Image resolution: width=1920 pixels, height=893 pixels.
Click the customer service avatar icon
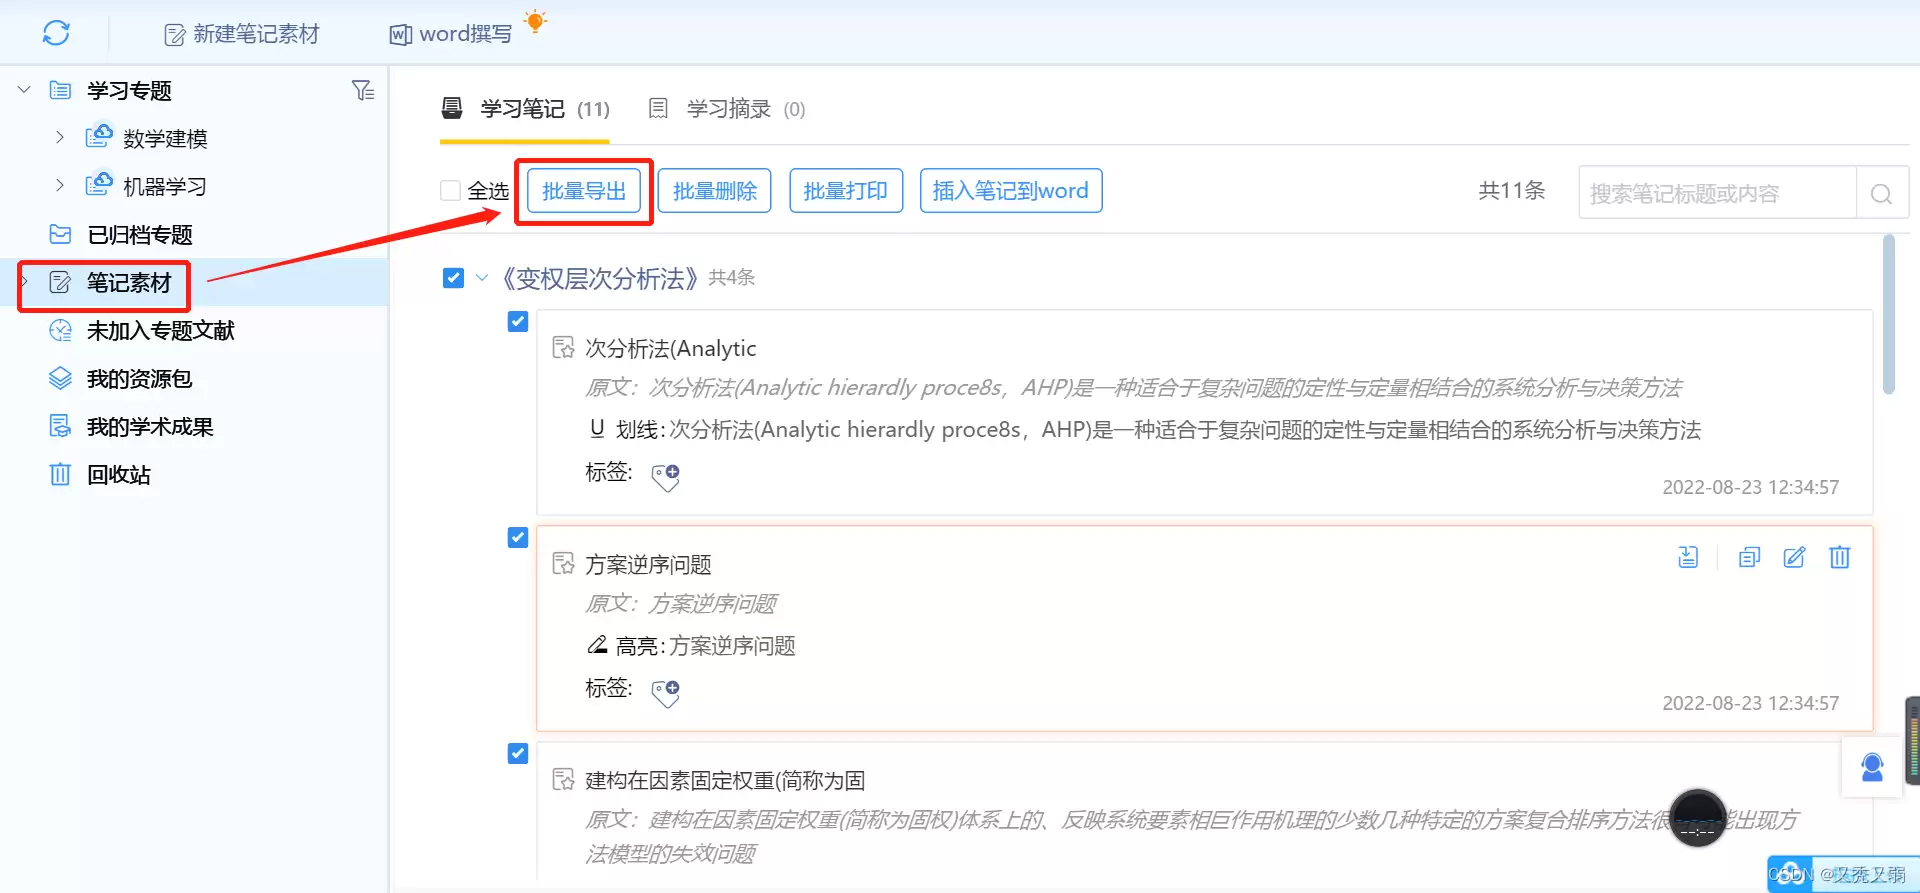(1872, 768)
